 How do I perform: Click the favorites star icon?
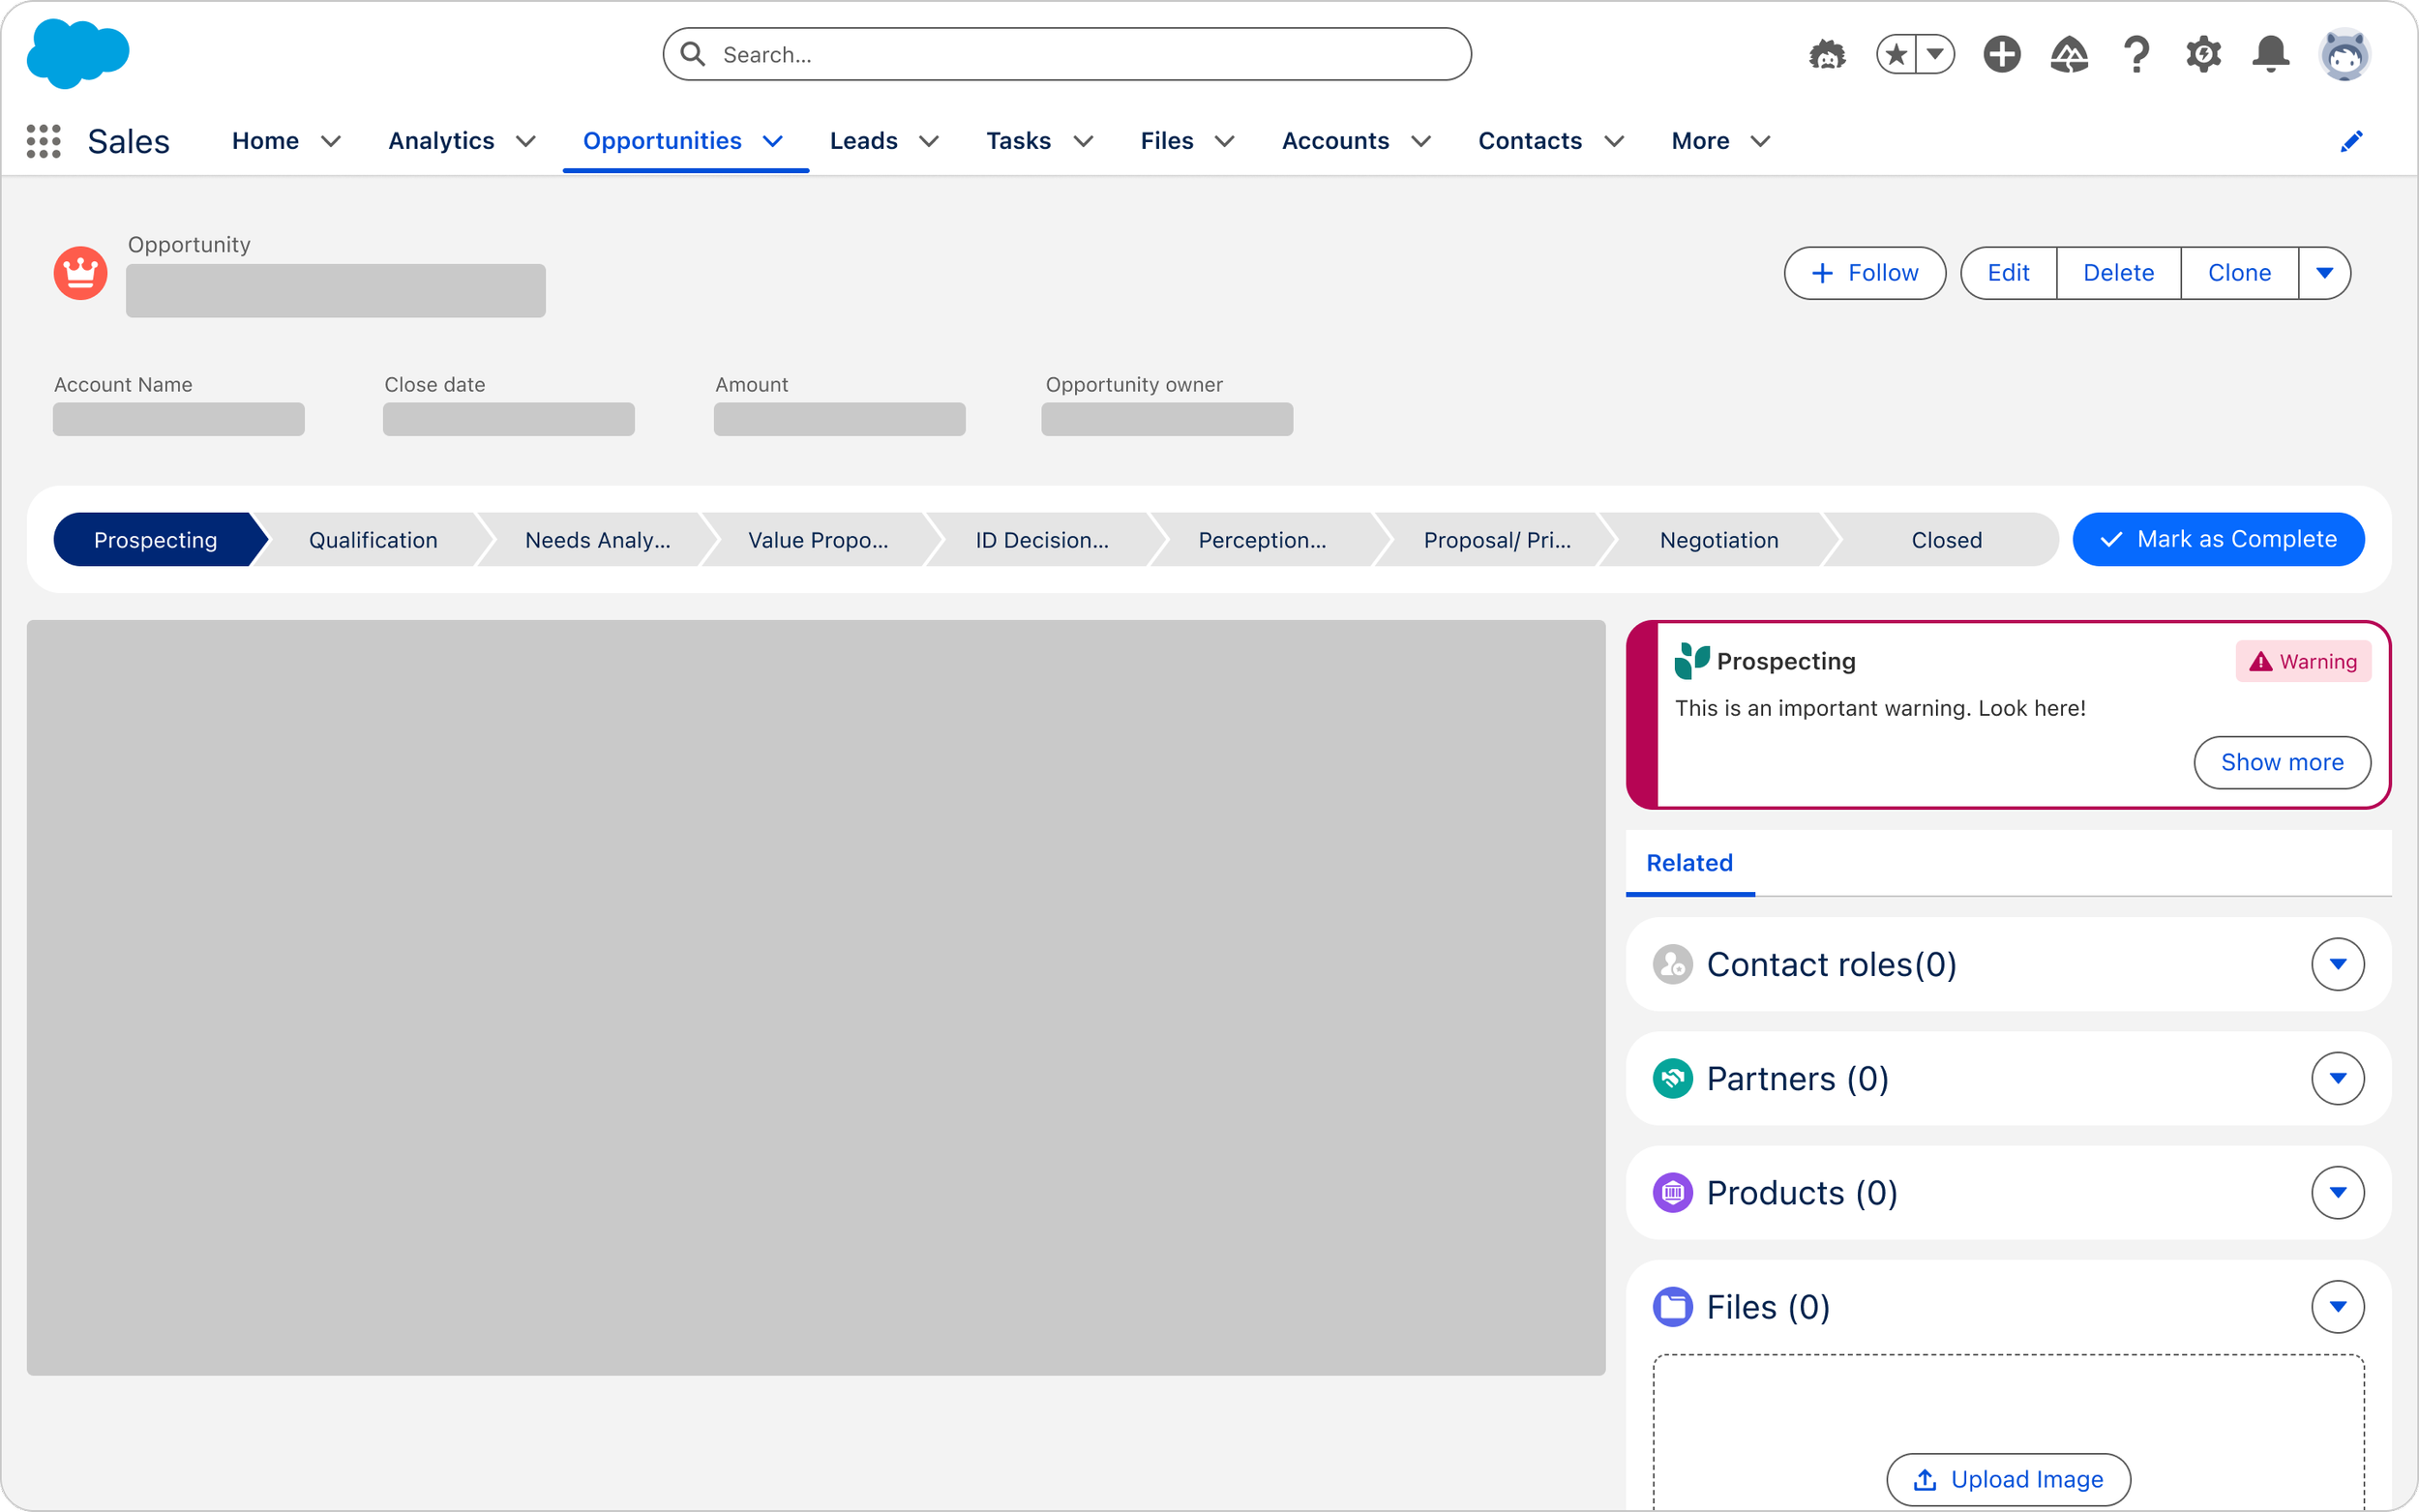click(x=1896, y=54)
